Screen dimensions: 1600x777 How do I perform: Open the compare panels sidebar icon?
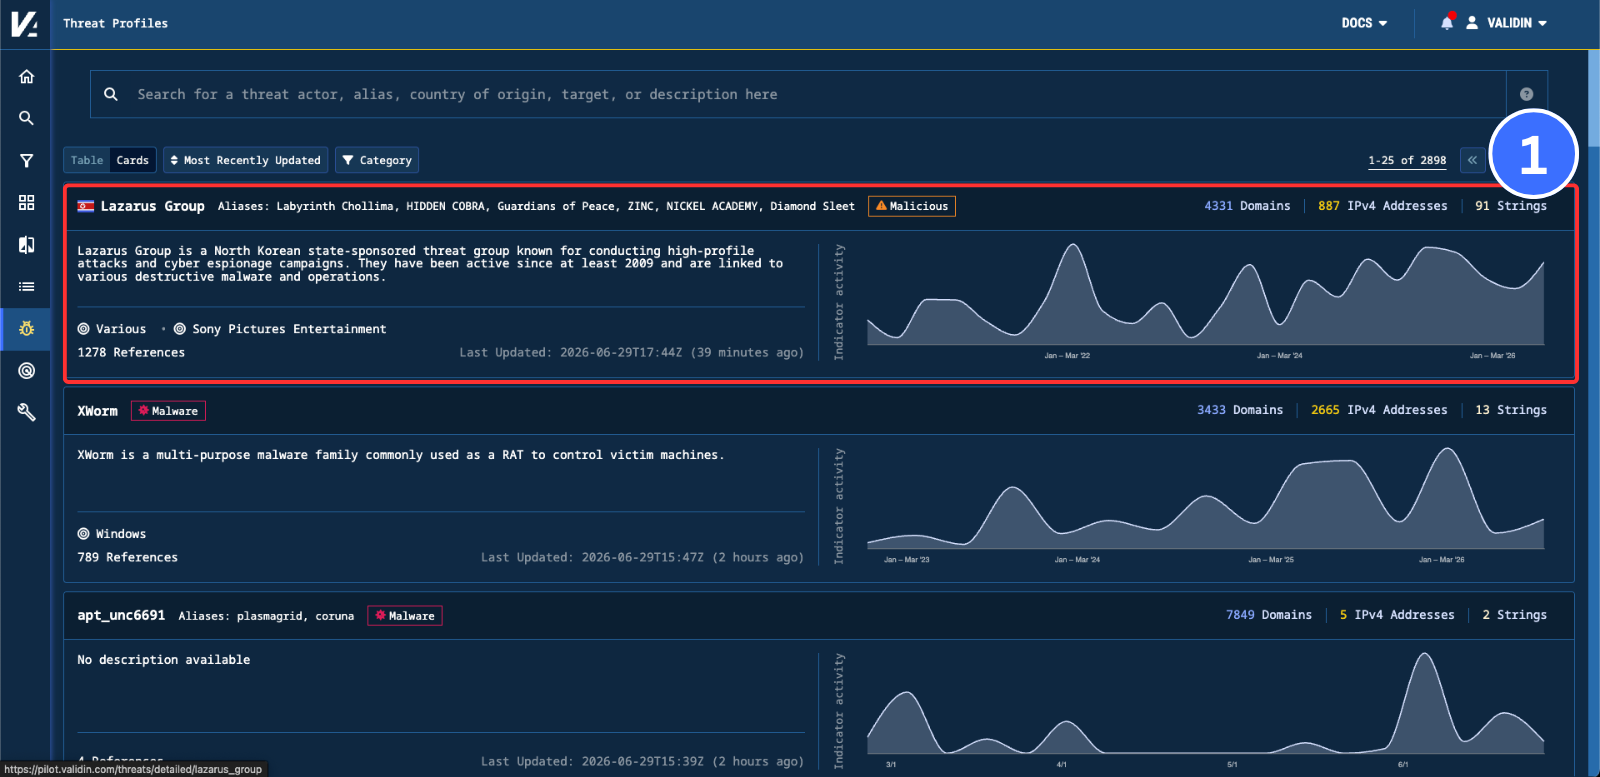[26, 244]
